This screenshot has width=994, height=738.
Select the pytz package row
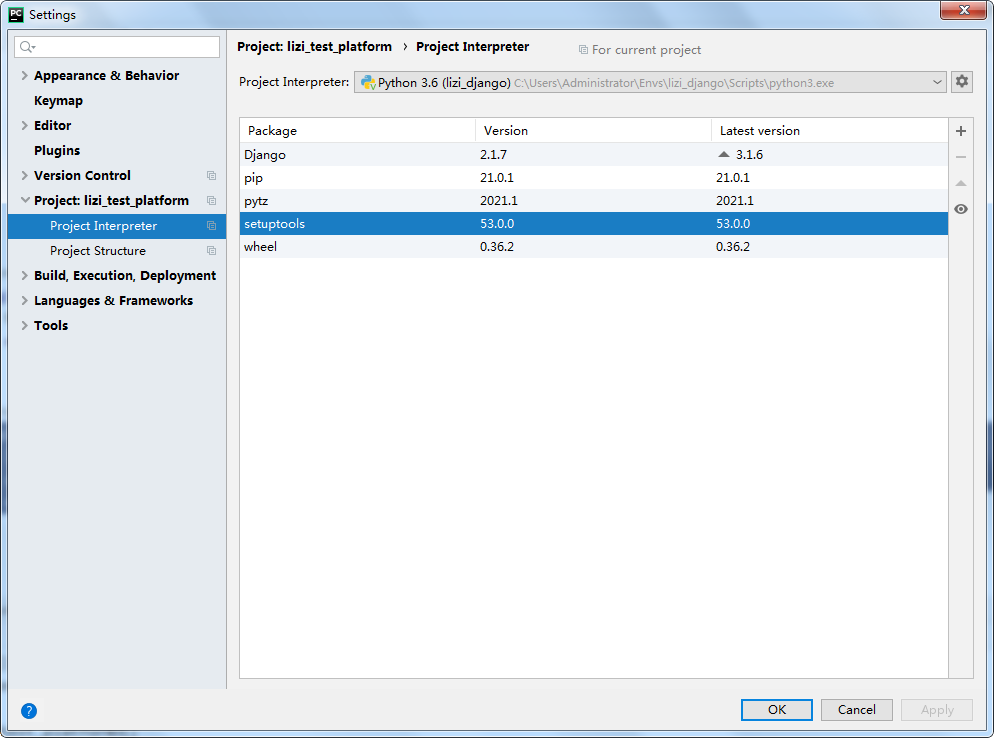tap(594, 200)
